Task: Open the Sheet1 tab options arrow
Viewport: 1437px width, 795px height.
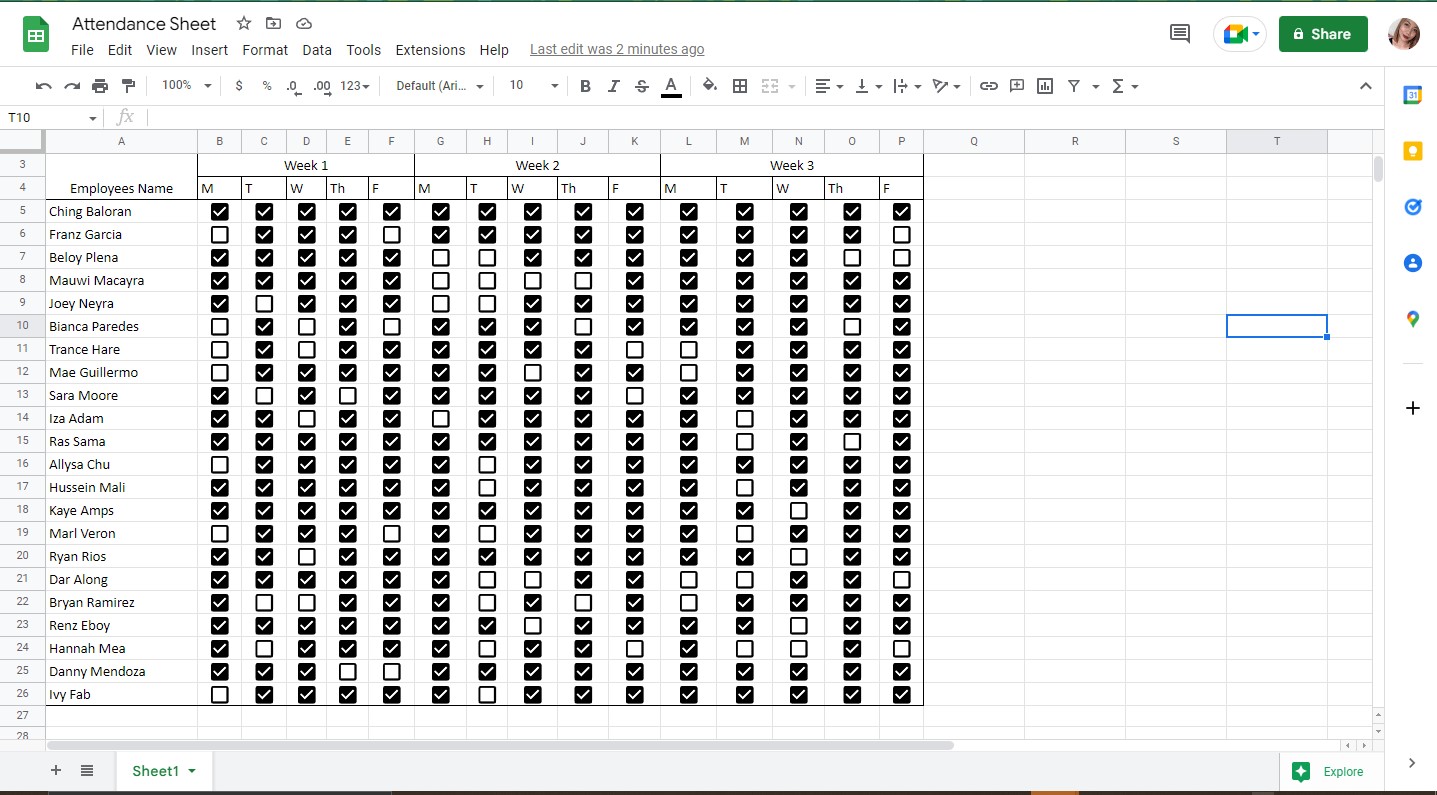Action: tap(192, 771)
